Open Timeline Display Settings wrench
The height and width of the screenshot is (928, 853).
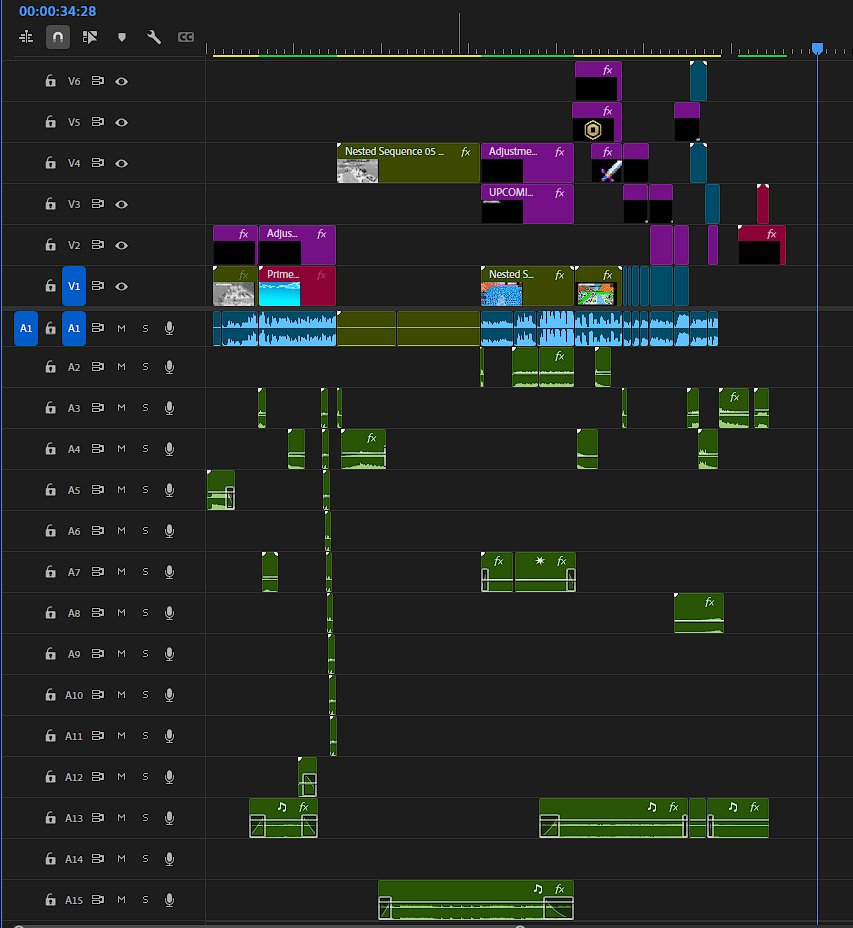(154, 37)
